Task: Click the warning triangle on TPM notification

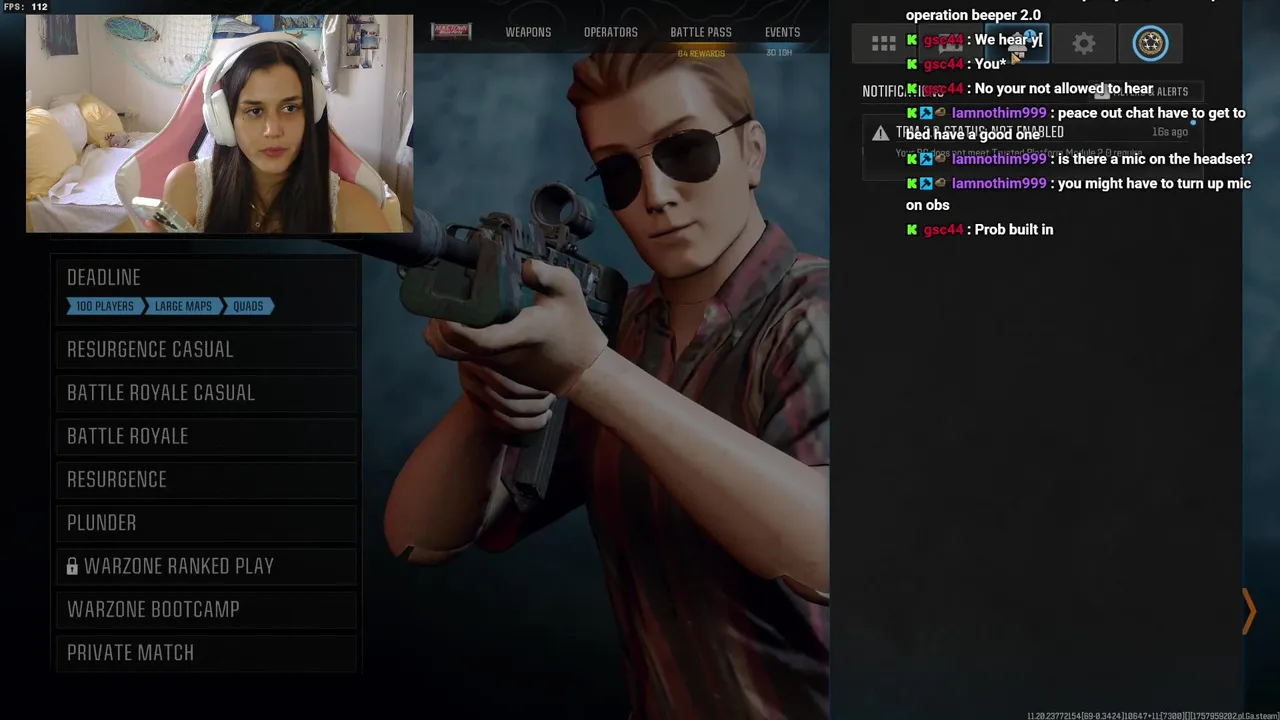Action: [879, 133]
